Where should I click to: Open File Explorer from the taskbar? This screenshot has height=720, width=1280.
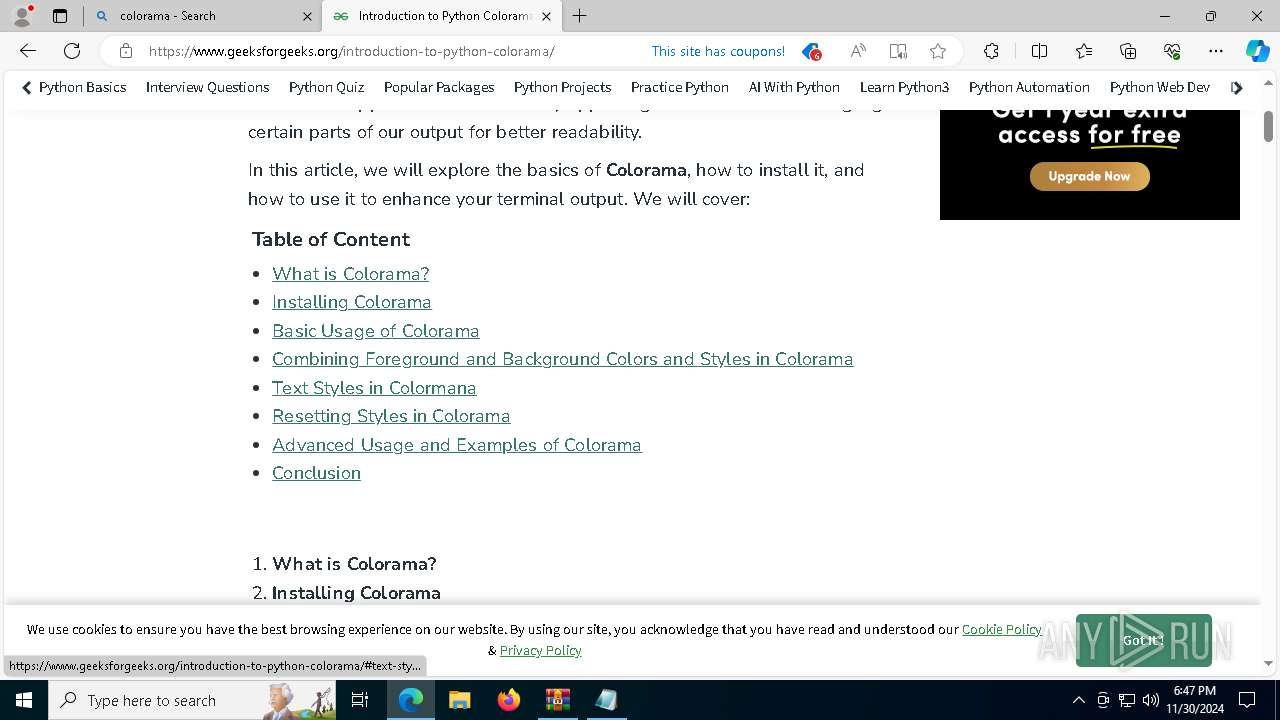[x=459, y=700]
